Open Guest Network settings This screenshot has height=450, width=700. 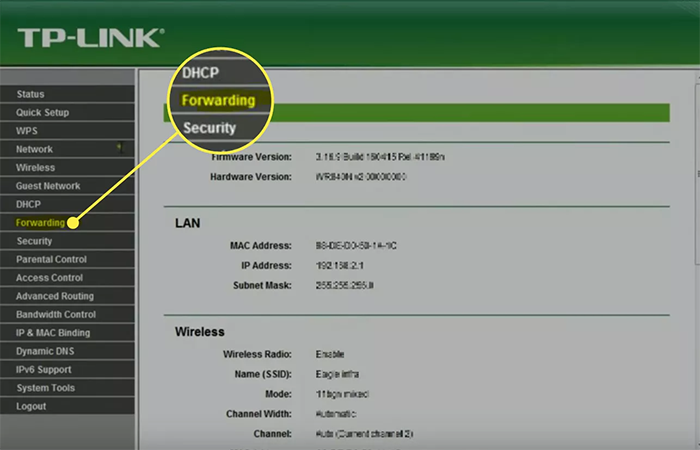coord(48,186)
